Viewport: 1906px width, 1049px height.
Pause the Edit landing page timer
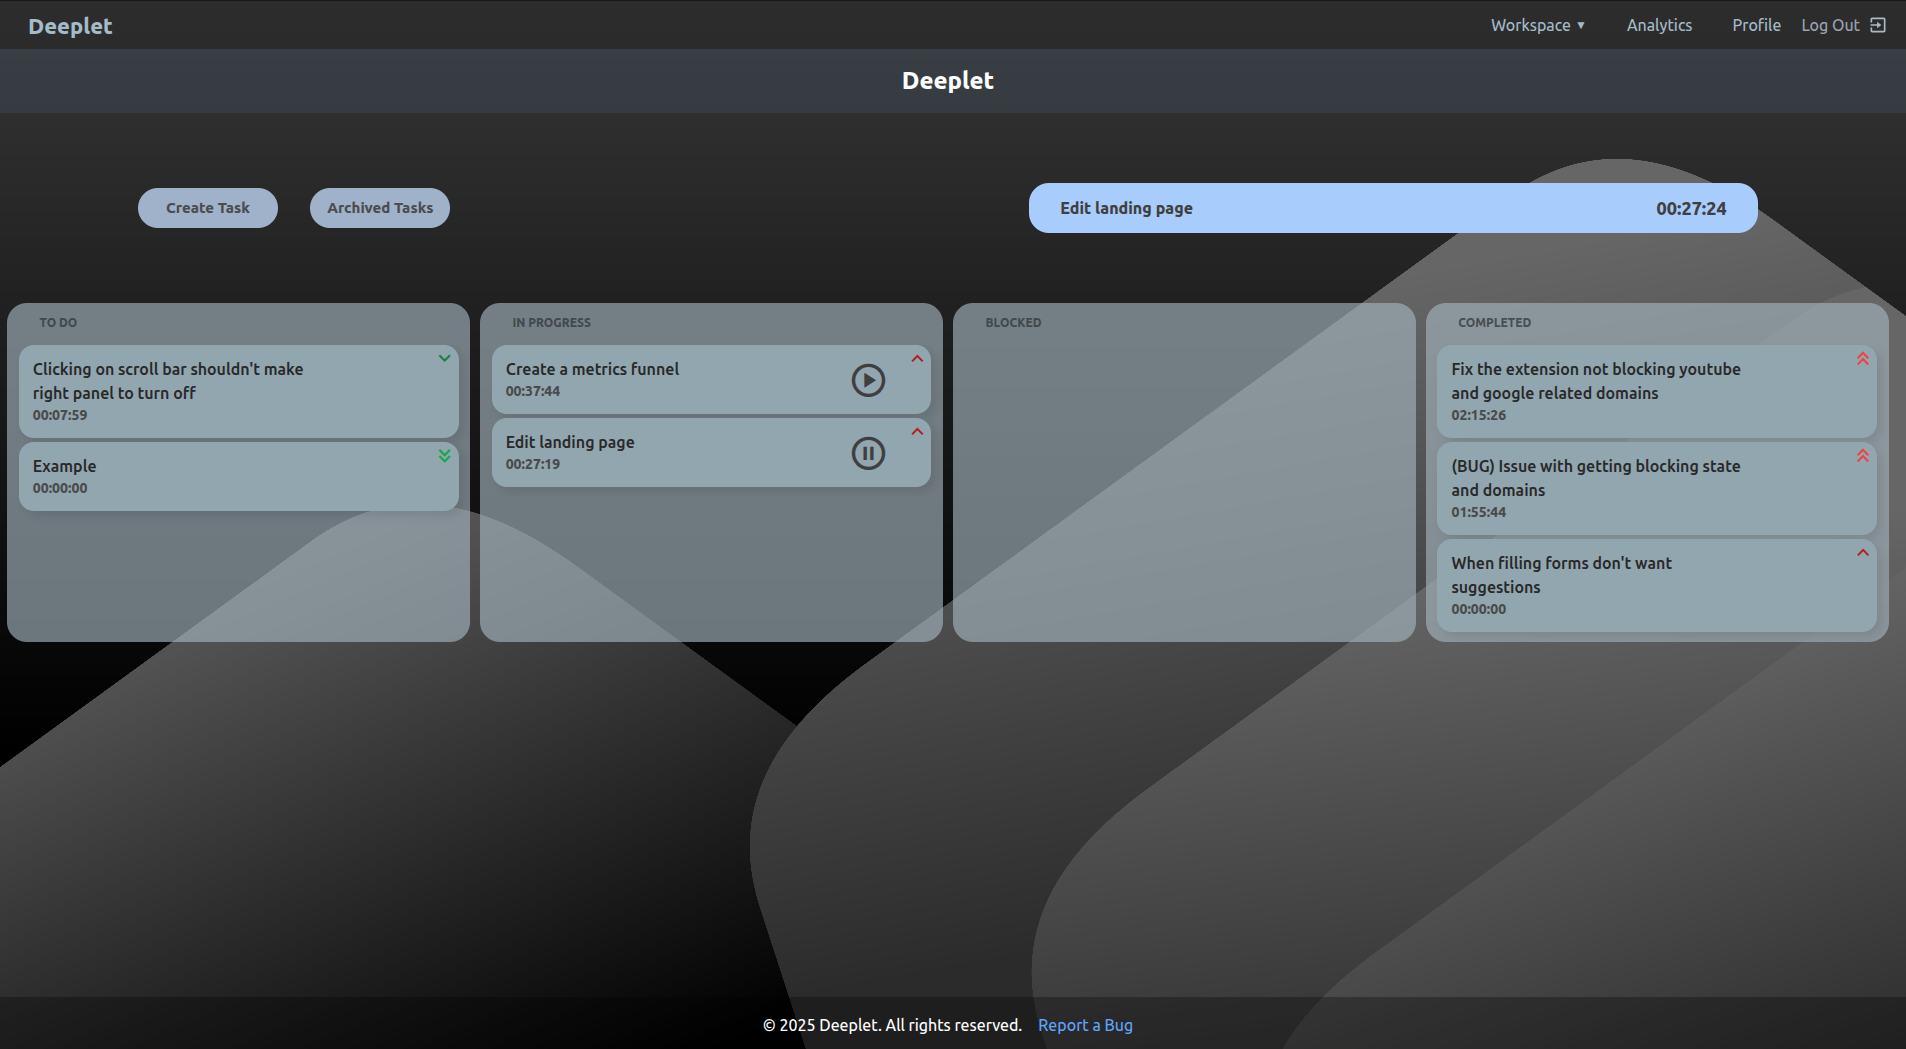pos(867,452)
